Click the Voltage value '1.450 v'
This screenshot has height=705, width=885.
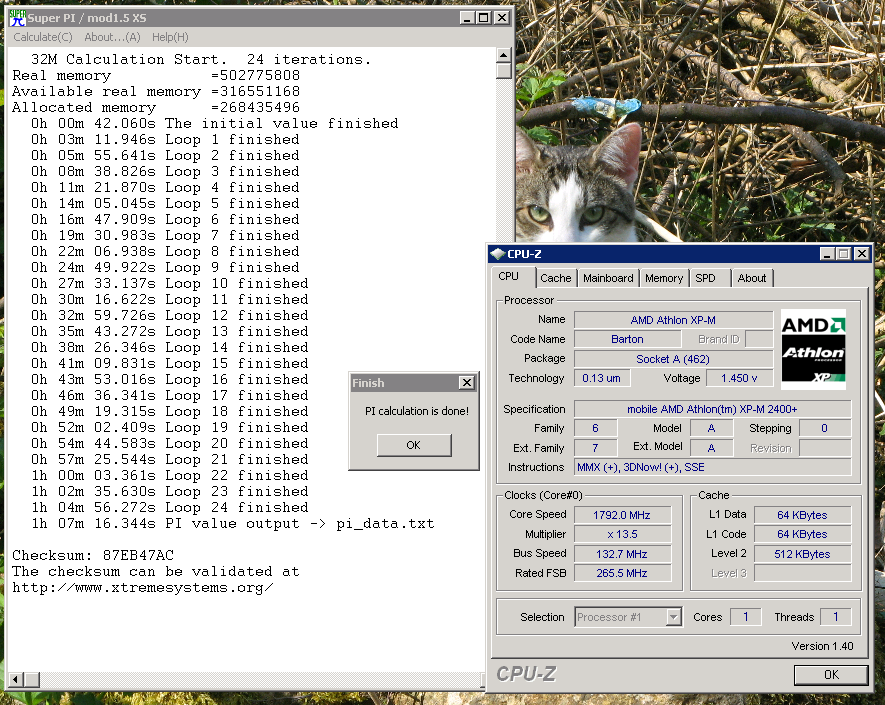click(739, 378)
